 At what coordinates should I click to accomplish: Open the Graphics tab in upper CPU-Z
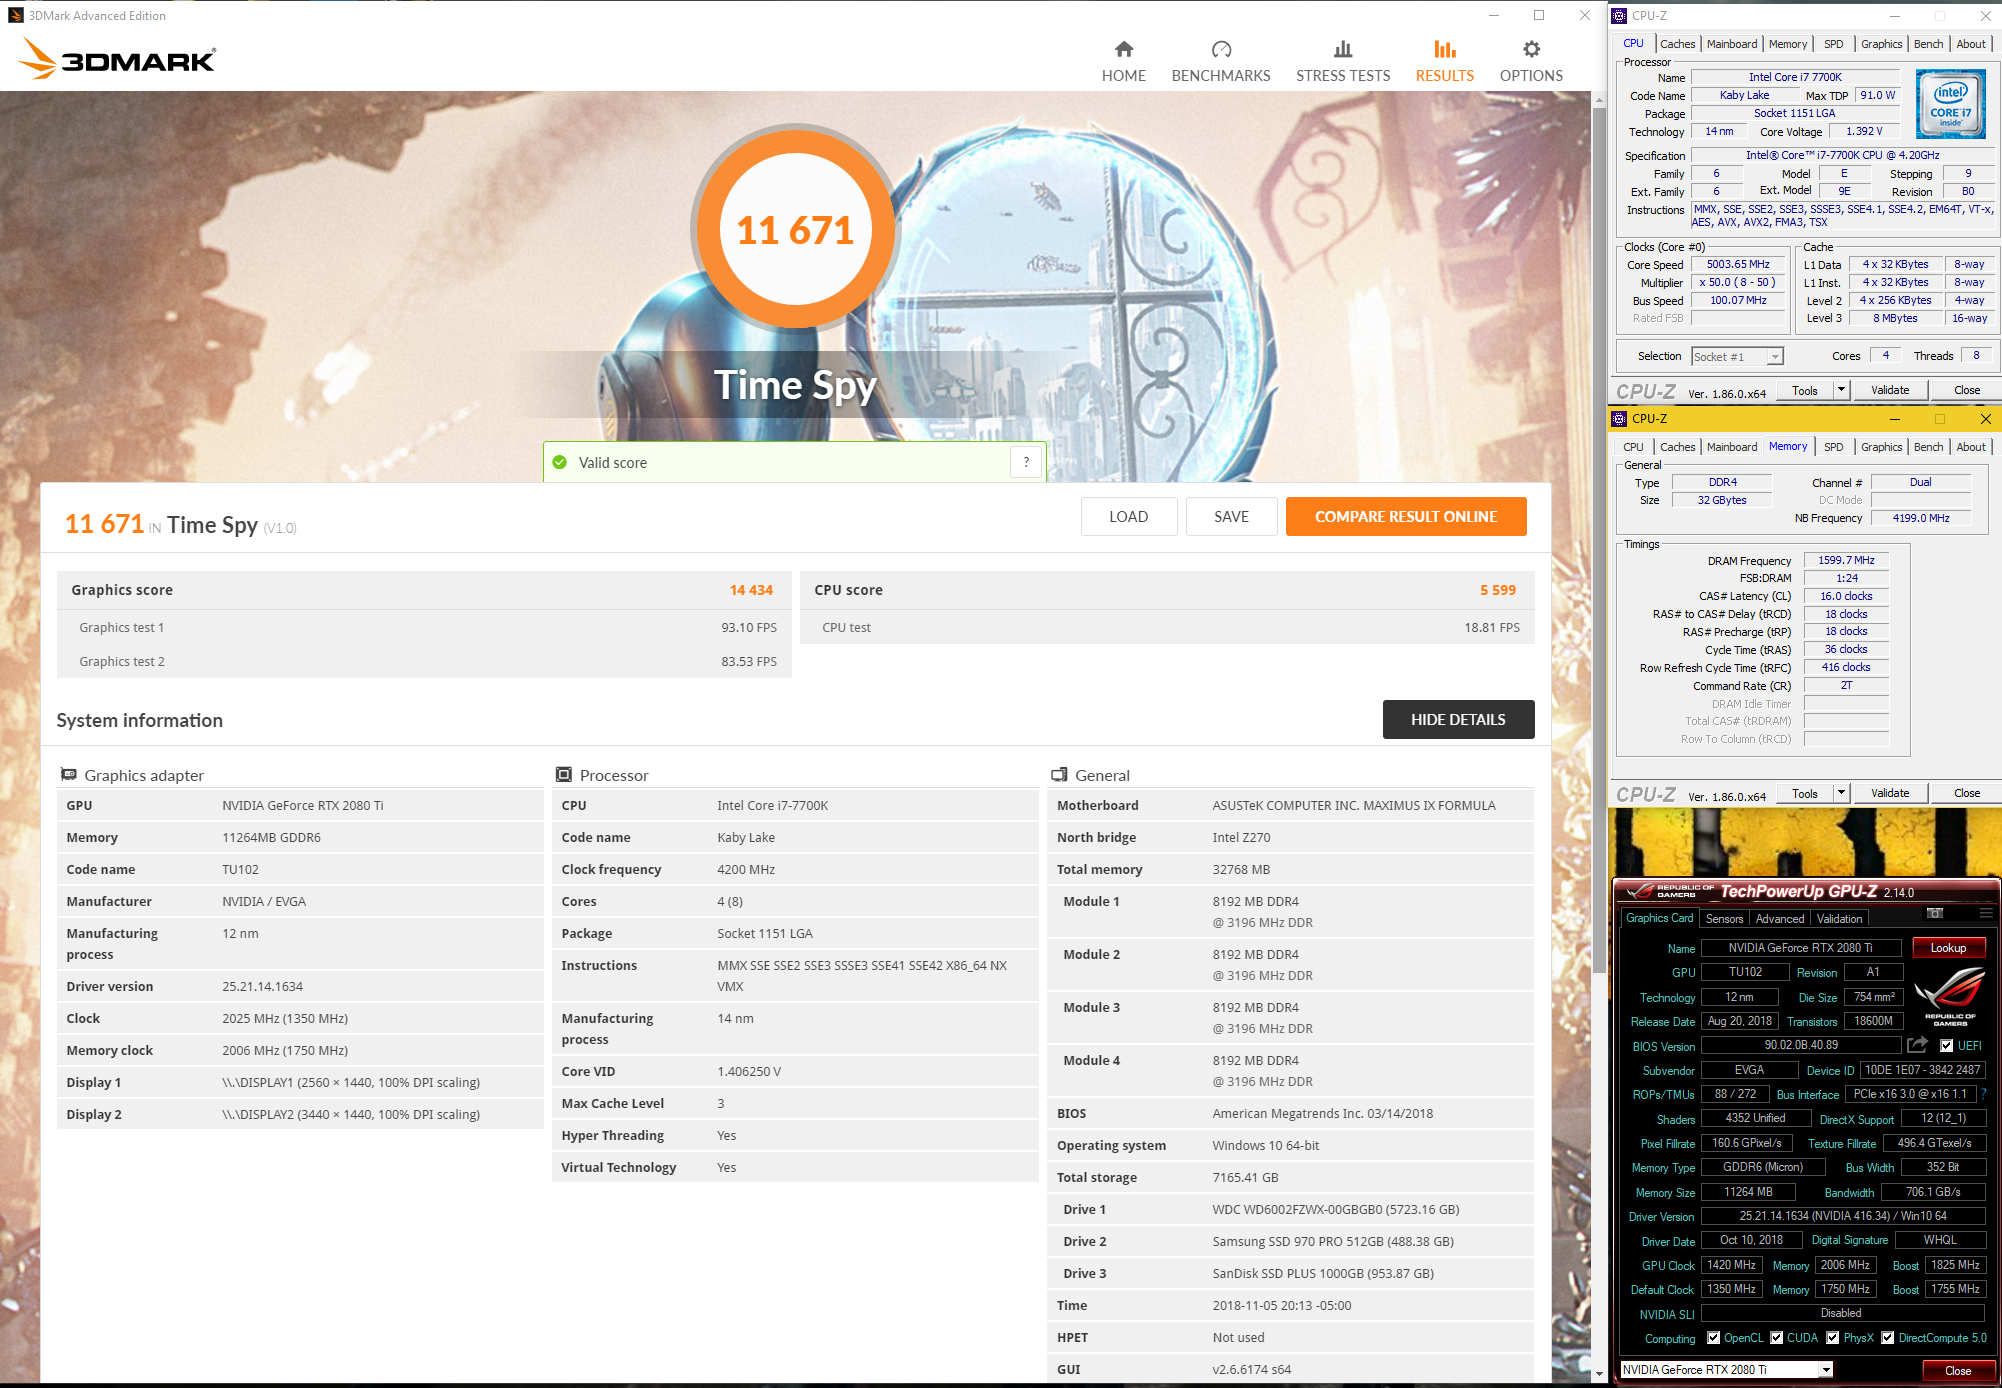1881,44
